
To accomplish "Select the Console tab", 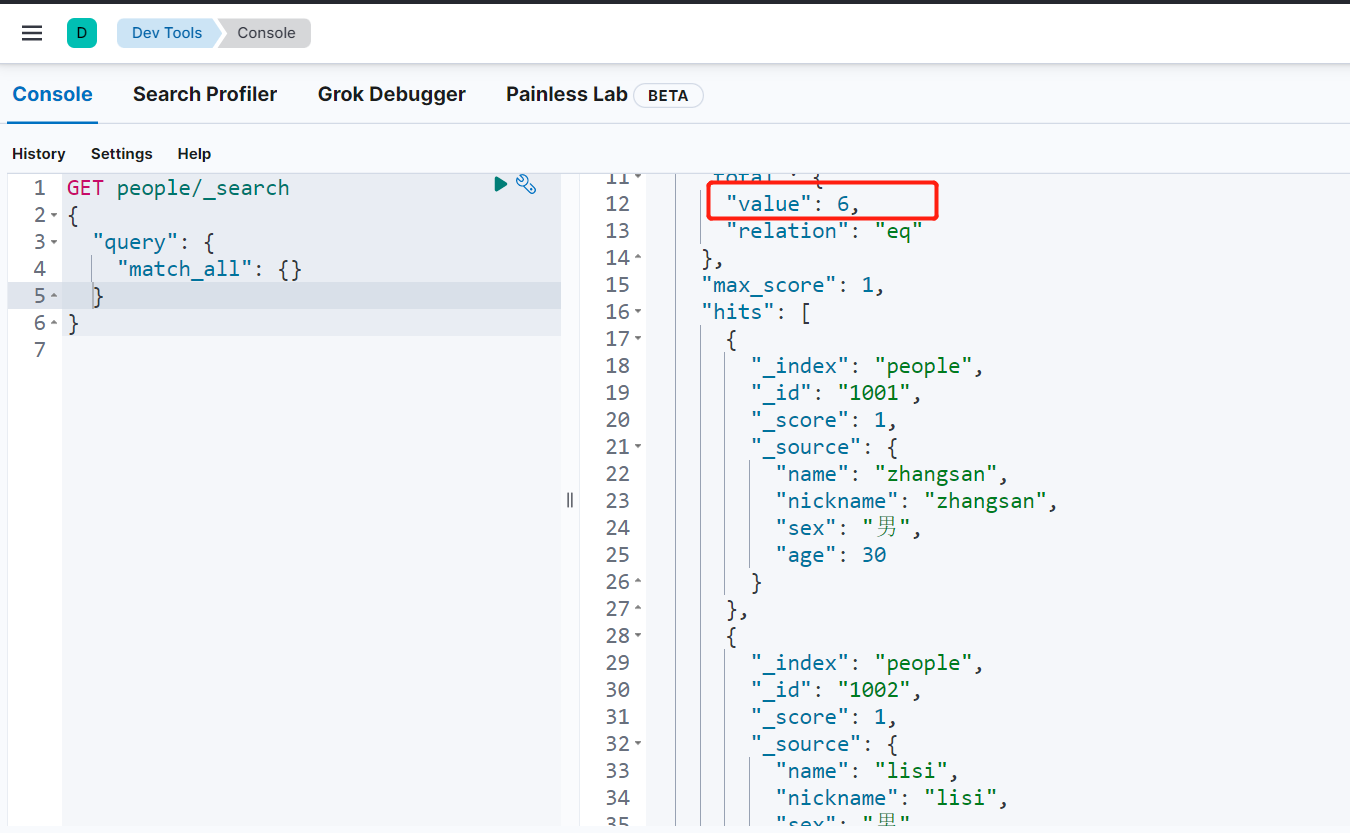I will 52,94.
